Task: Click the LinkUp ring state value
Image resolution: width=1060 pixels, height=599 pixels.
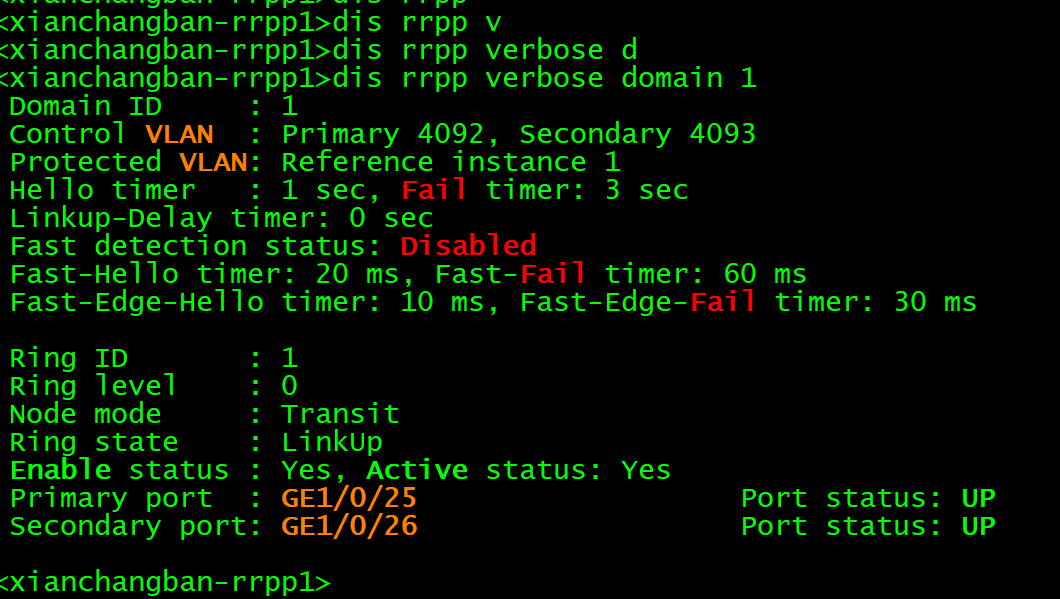Action: tap(332, 442)
